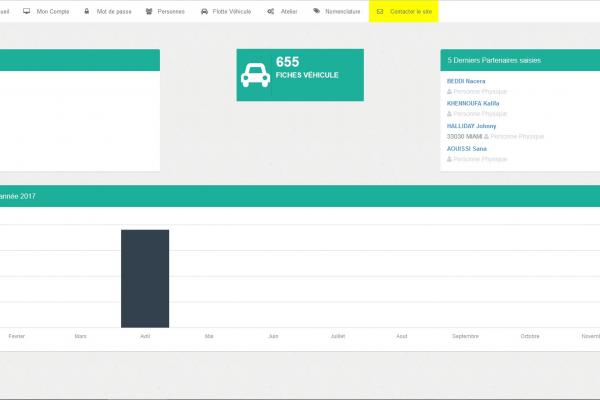Image resolution: width=600 pixels, height=400 pixels.
Task: Click the 'Juillet' axis label
Action: pos(338,336)
